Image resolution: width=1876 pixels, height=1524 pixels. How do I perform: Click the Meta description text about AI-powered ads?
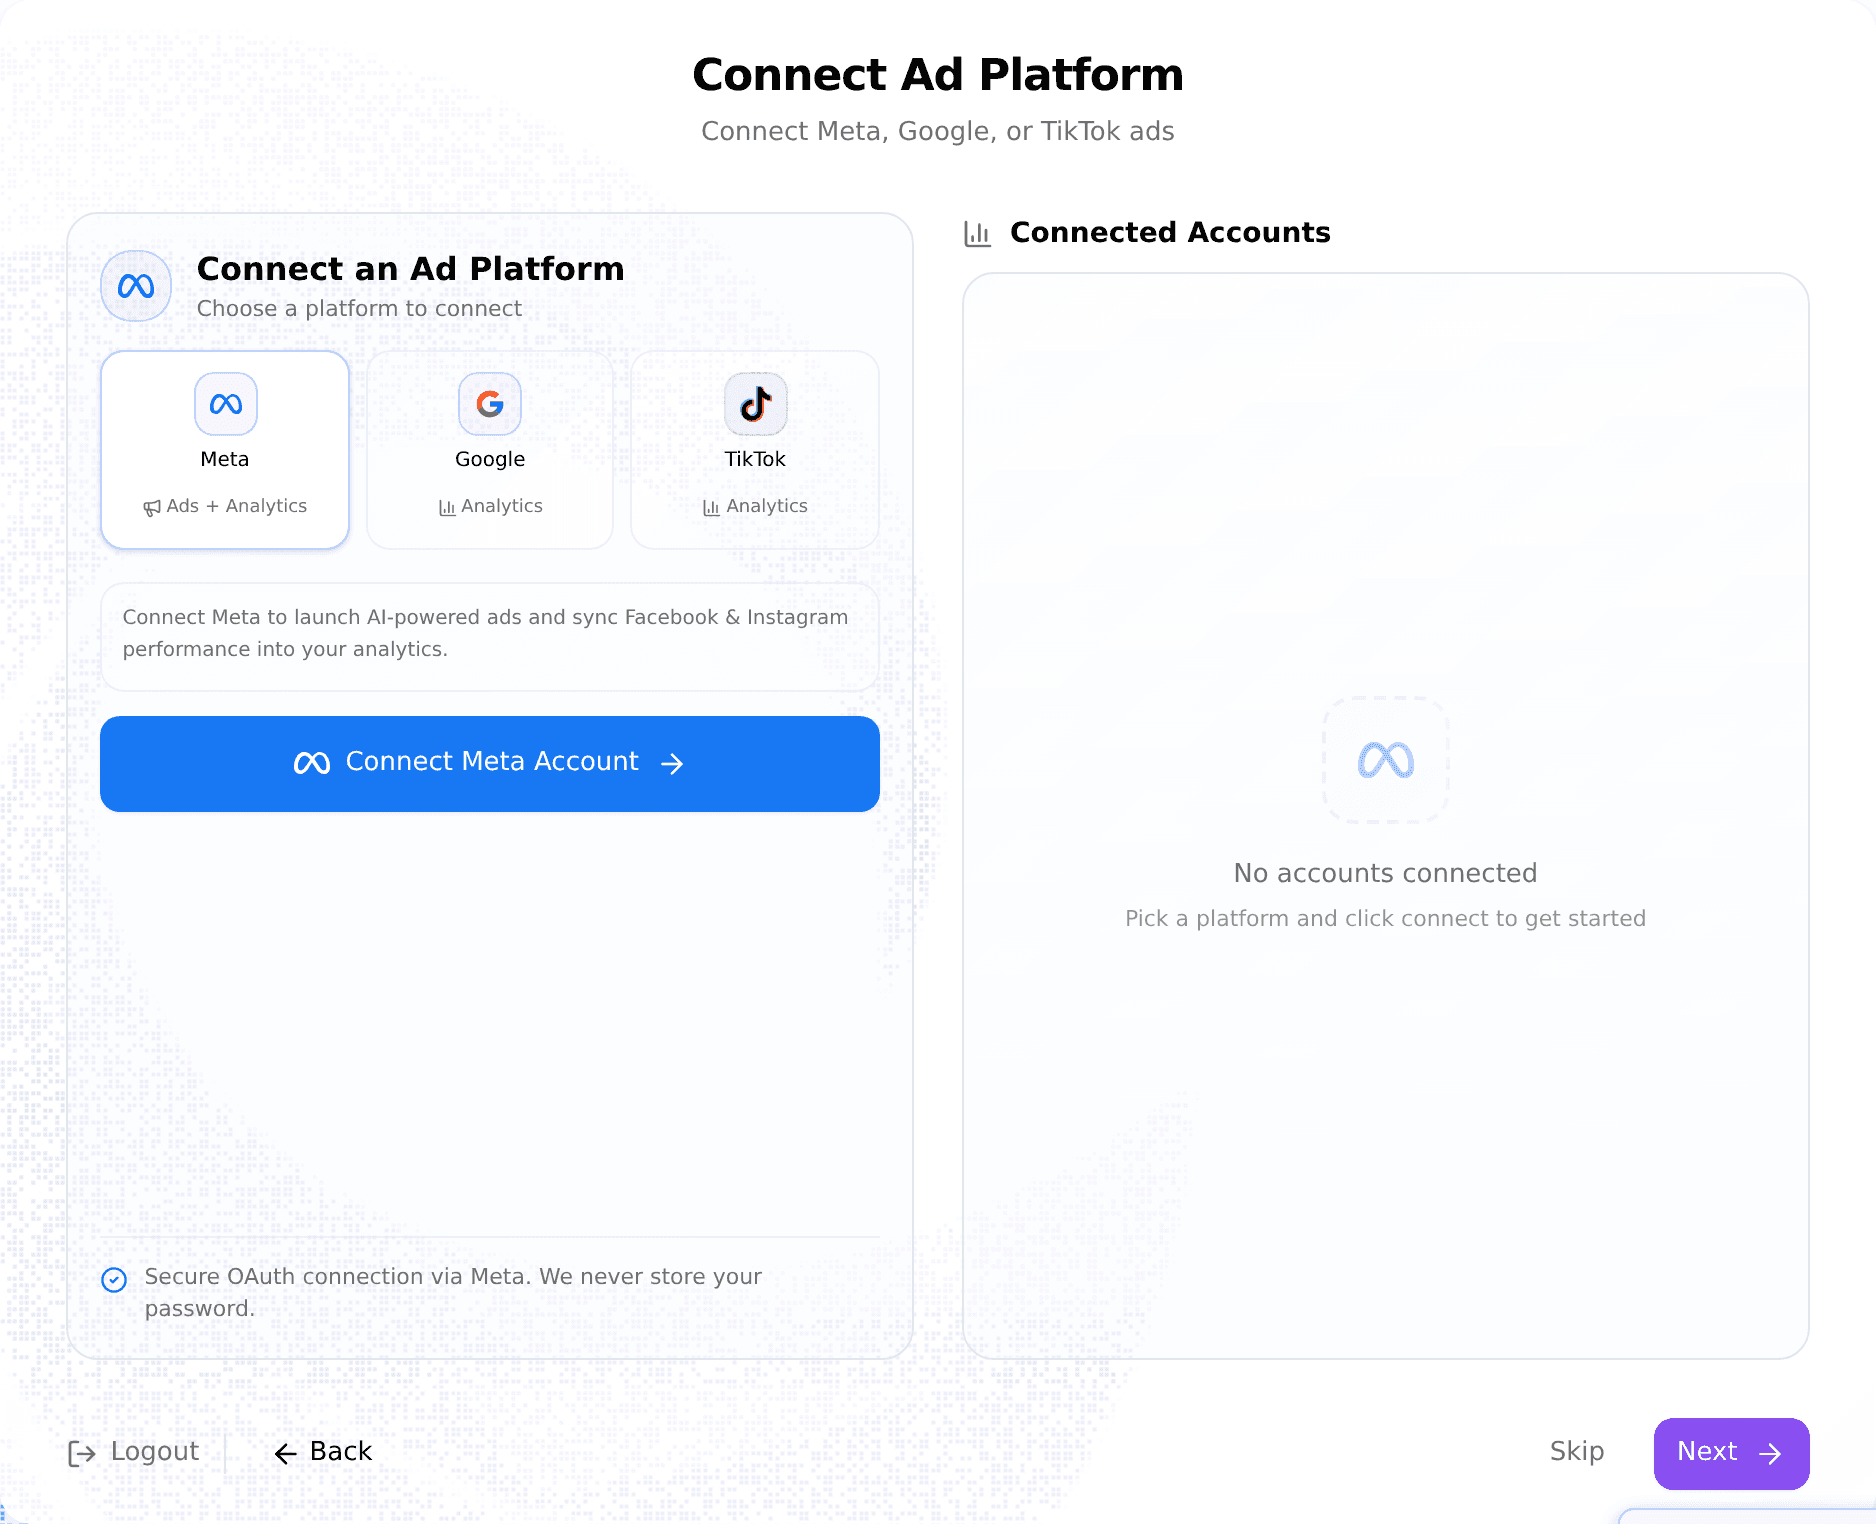click(x=486, y=633)
